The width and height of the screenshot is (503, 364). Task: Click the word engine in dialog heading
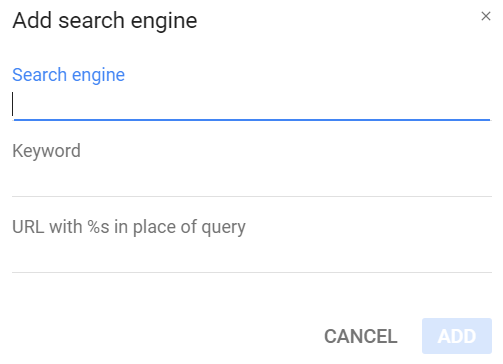tap(164, 22)
